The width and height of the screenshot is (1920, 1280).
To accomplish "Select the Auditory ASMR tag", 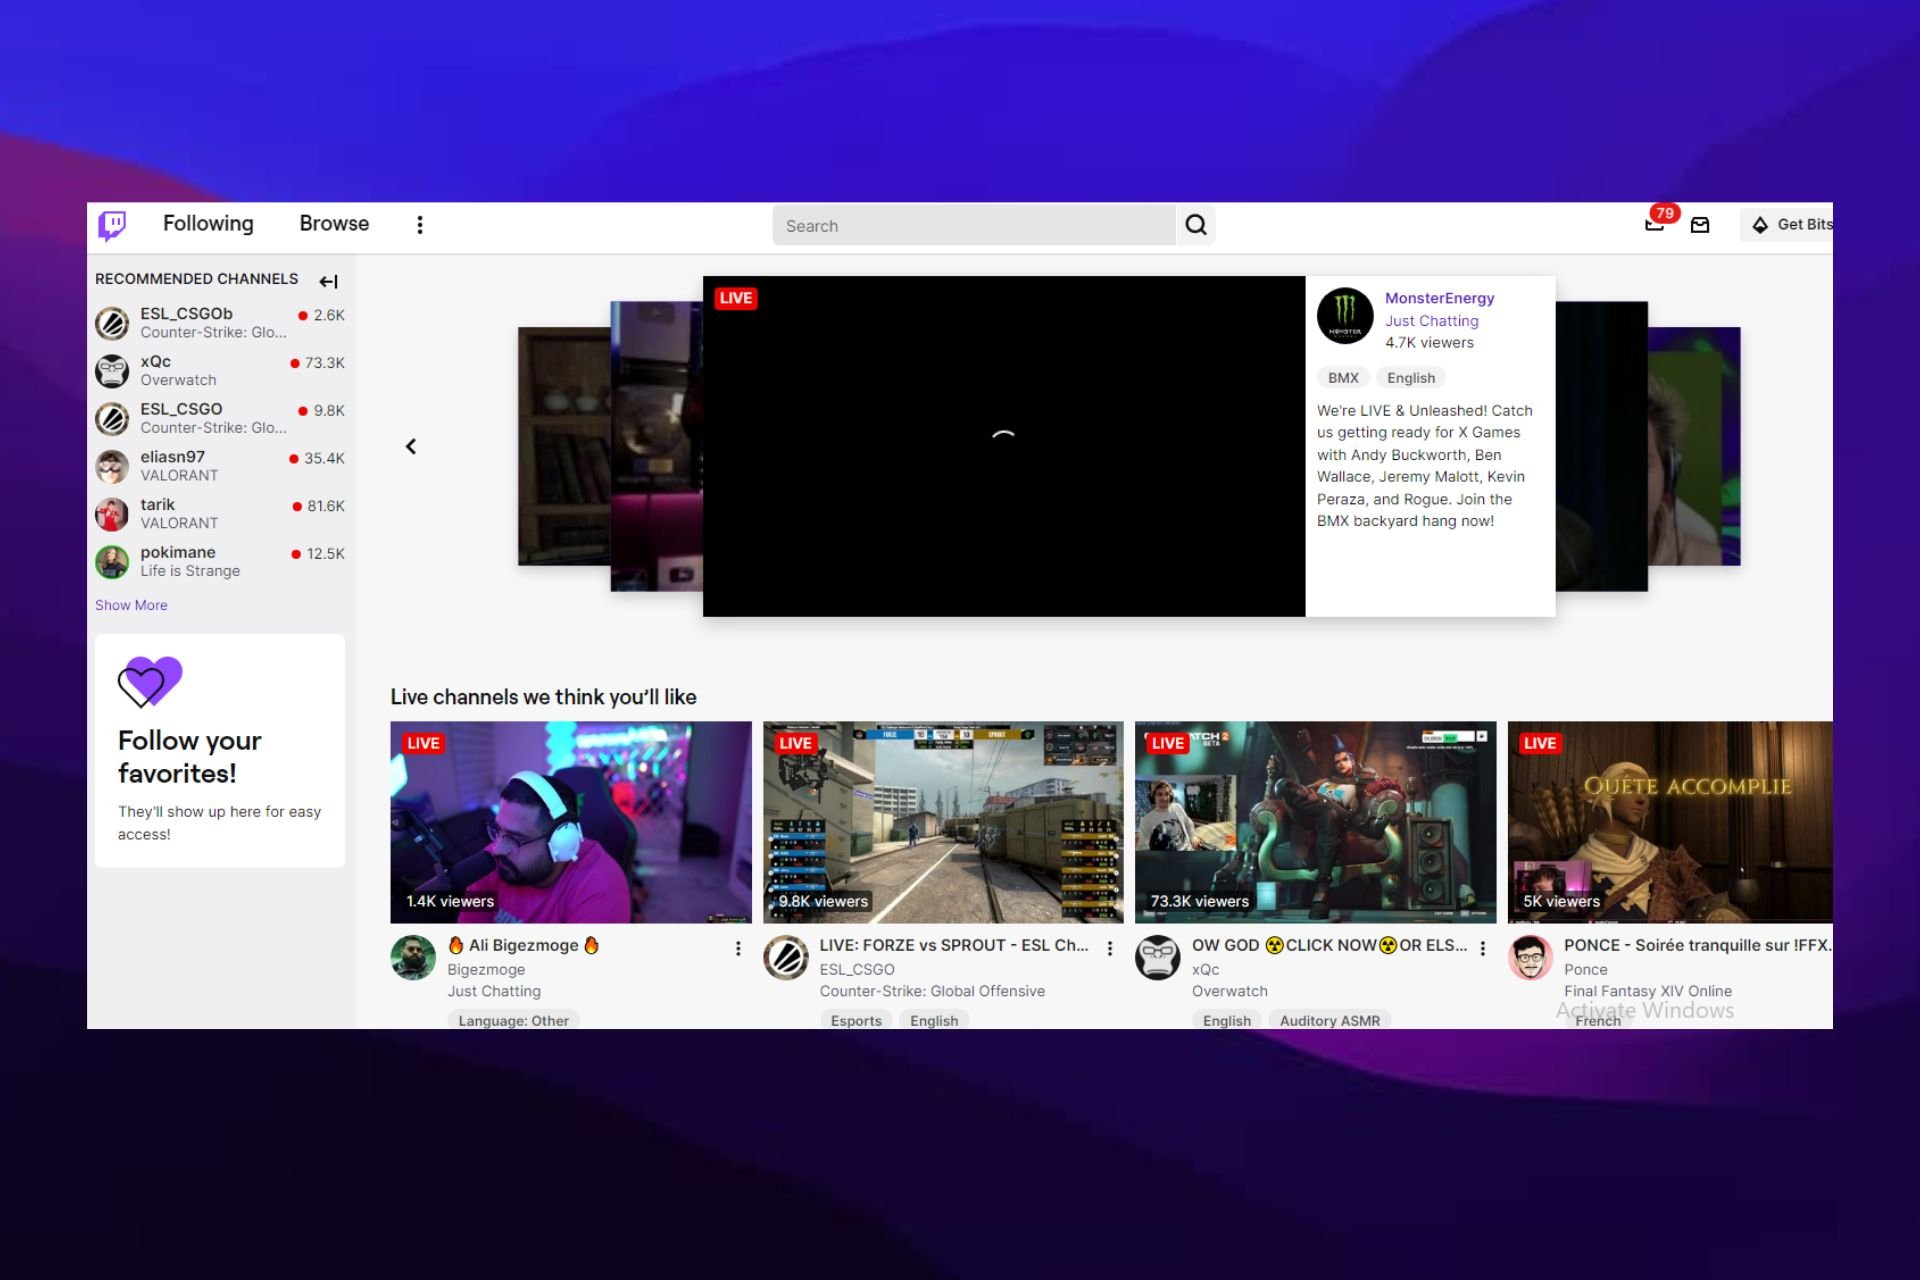I will [1329, 1020].
